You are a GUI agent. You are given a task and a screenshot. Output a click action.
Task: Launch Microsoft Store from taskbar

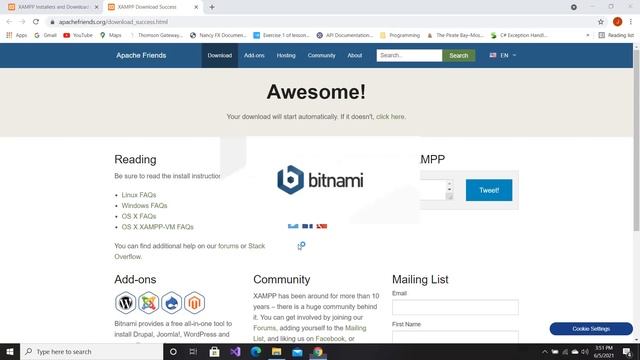[214, 351]
